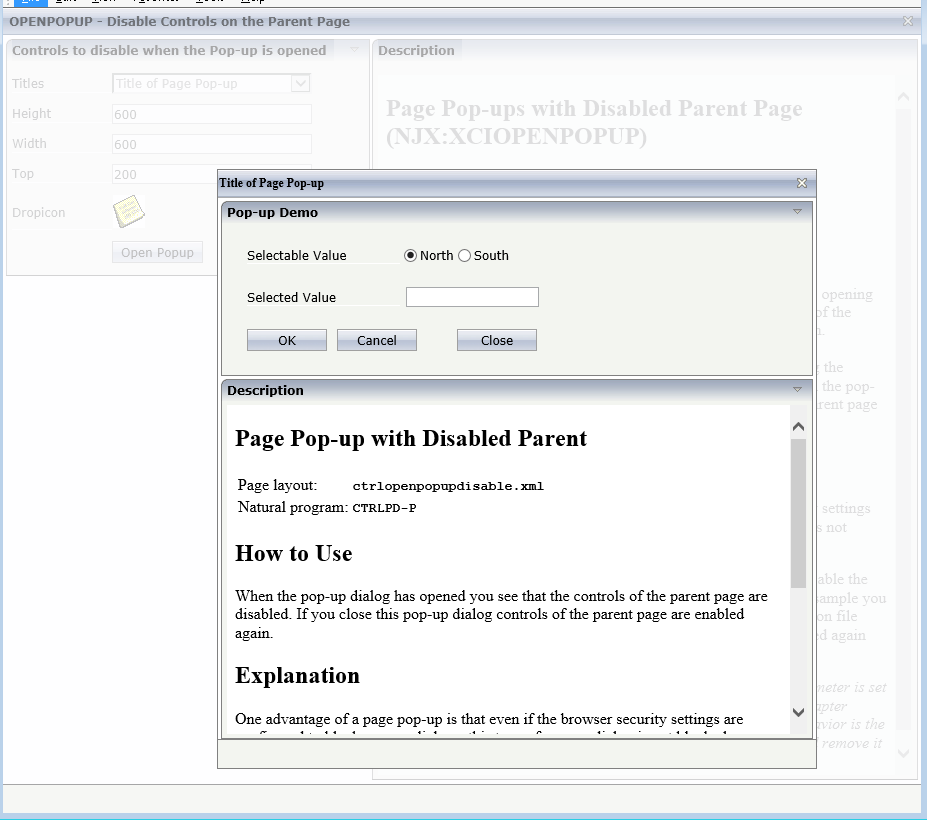Click inside the Selected Value text field

click(472, 296)
